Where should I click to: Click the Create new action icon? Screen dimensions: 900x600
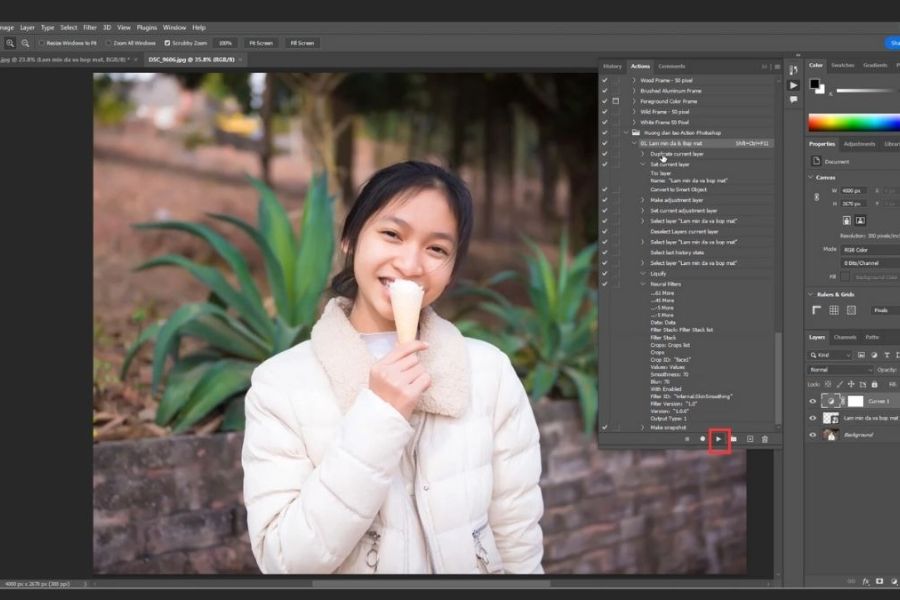[749, 439]
